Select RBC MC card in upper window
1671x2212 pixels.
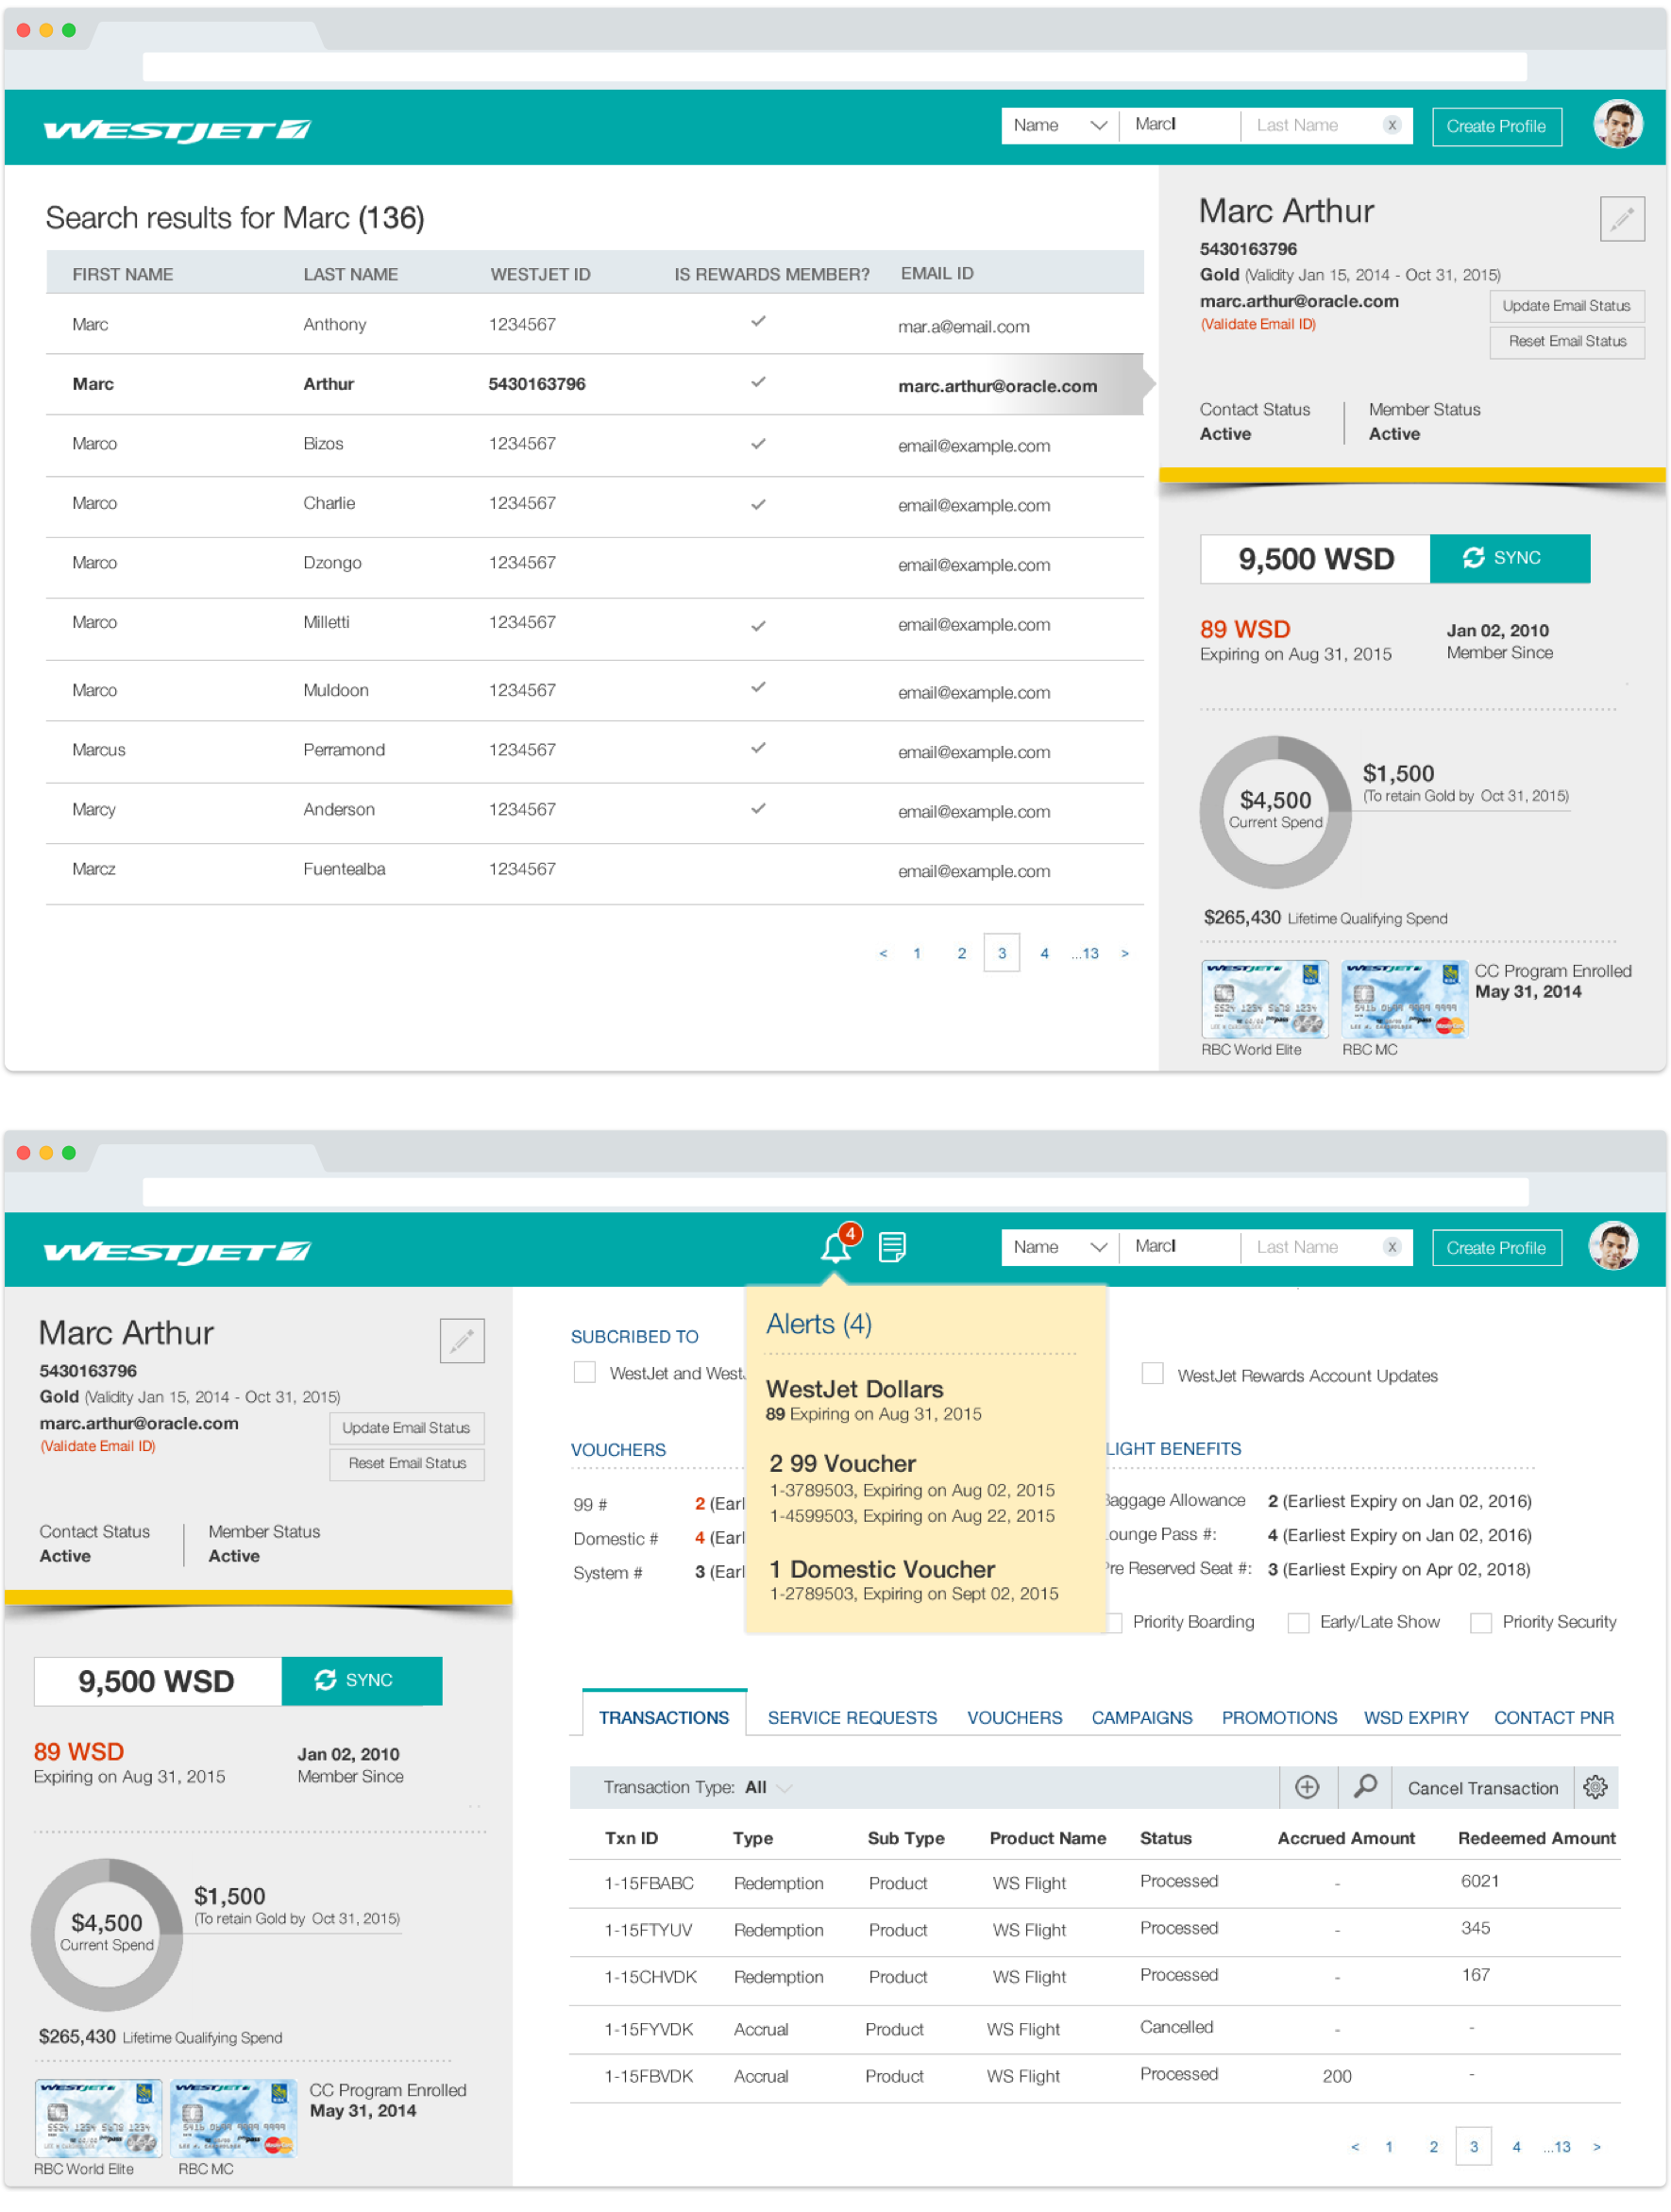tap(1404, 999)
